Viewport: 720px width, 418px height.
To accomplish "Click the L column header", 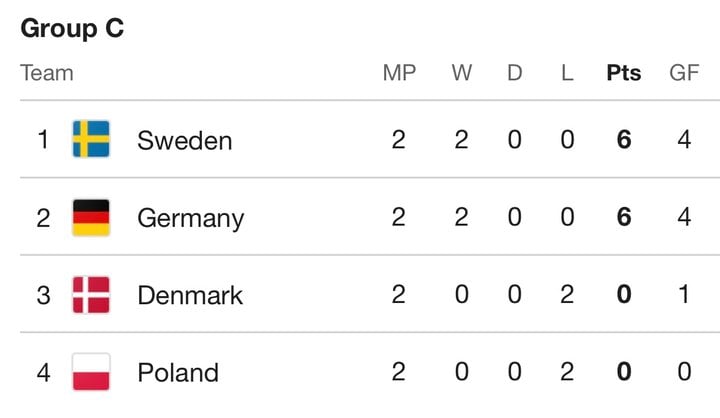I will coord(567,73).
